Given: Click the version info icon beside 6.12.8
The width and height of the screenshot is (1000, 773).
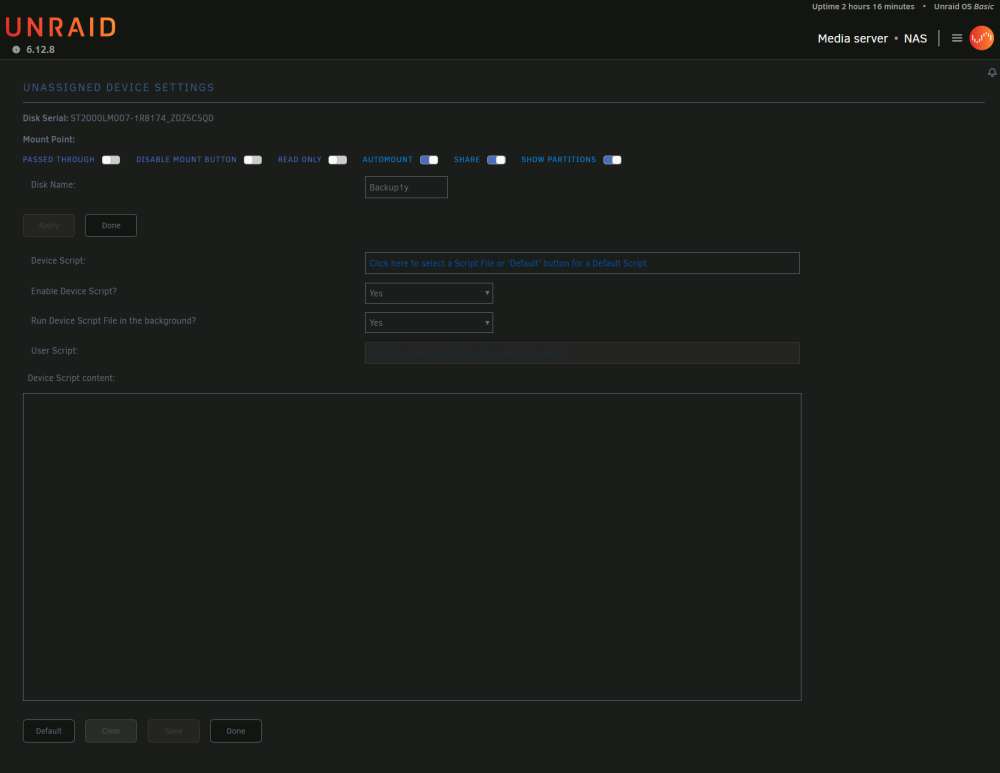Looking at the screenshot, I should [16, 50].
